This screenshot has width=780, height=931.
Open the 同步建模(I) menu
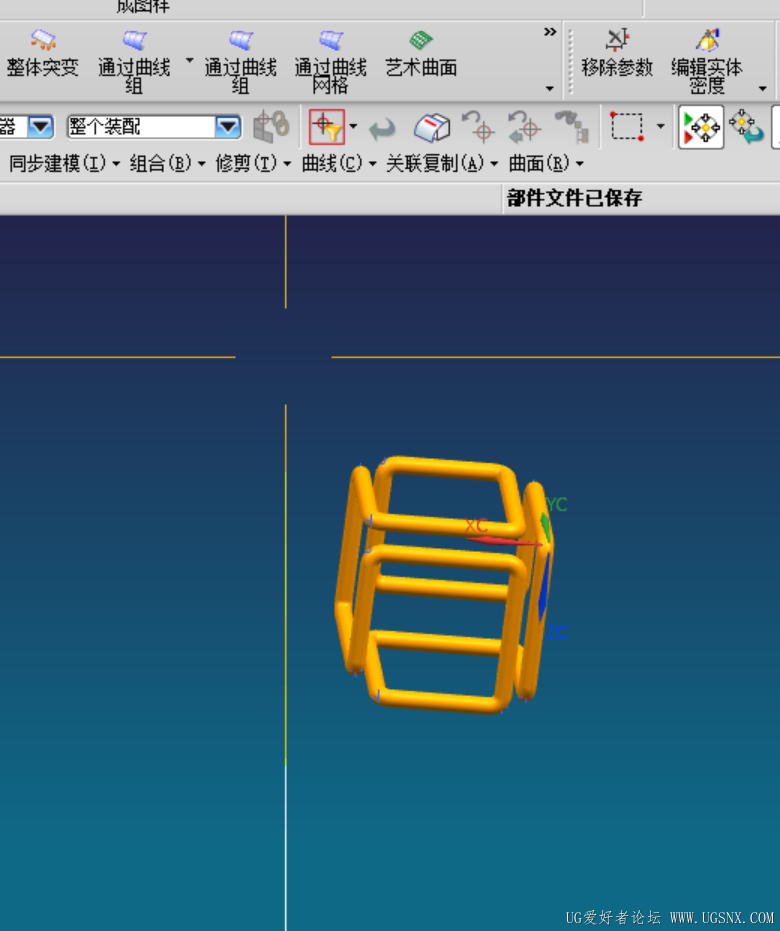(x=64, y=163)
